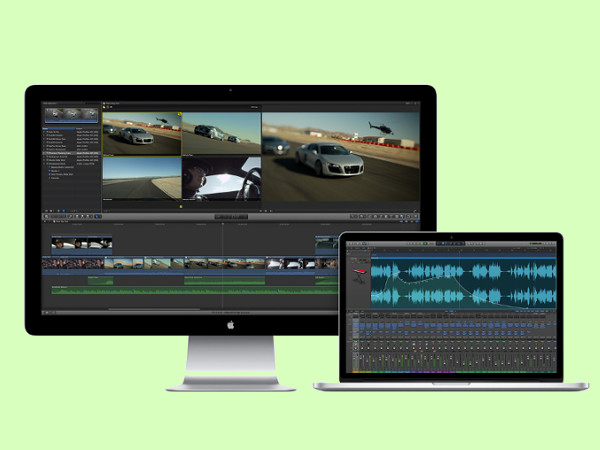Image resolution: width=600 pixels, height=450 pixels.
Task: Switch to the helmeted driver cockpit angle
Action: [222, 179]
